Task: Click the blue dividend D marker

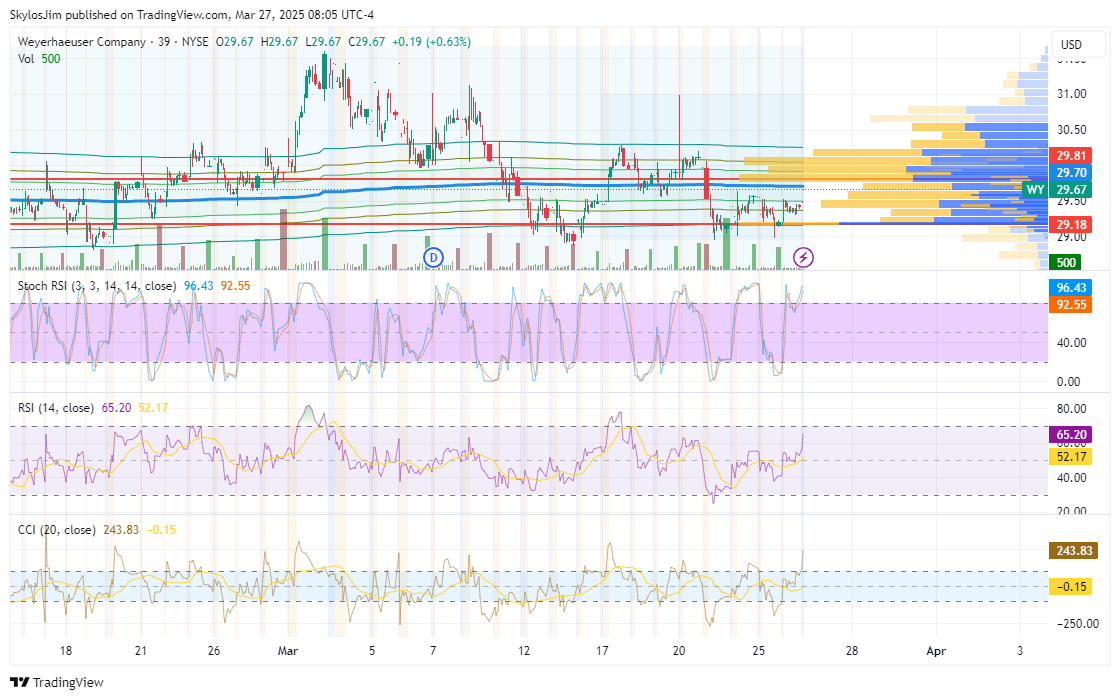Action: 433,258
